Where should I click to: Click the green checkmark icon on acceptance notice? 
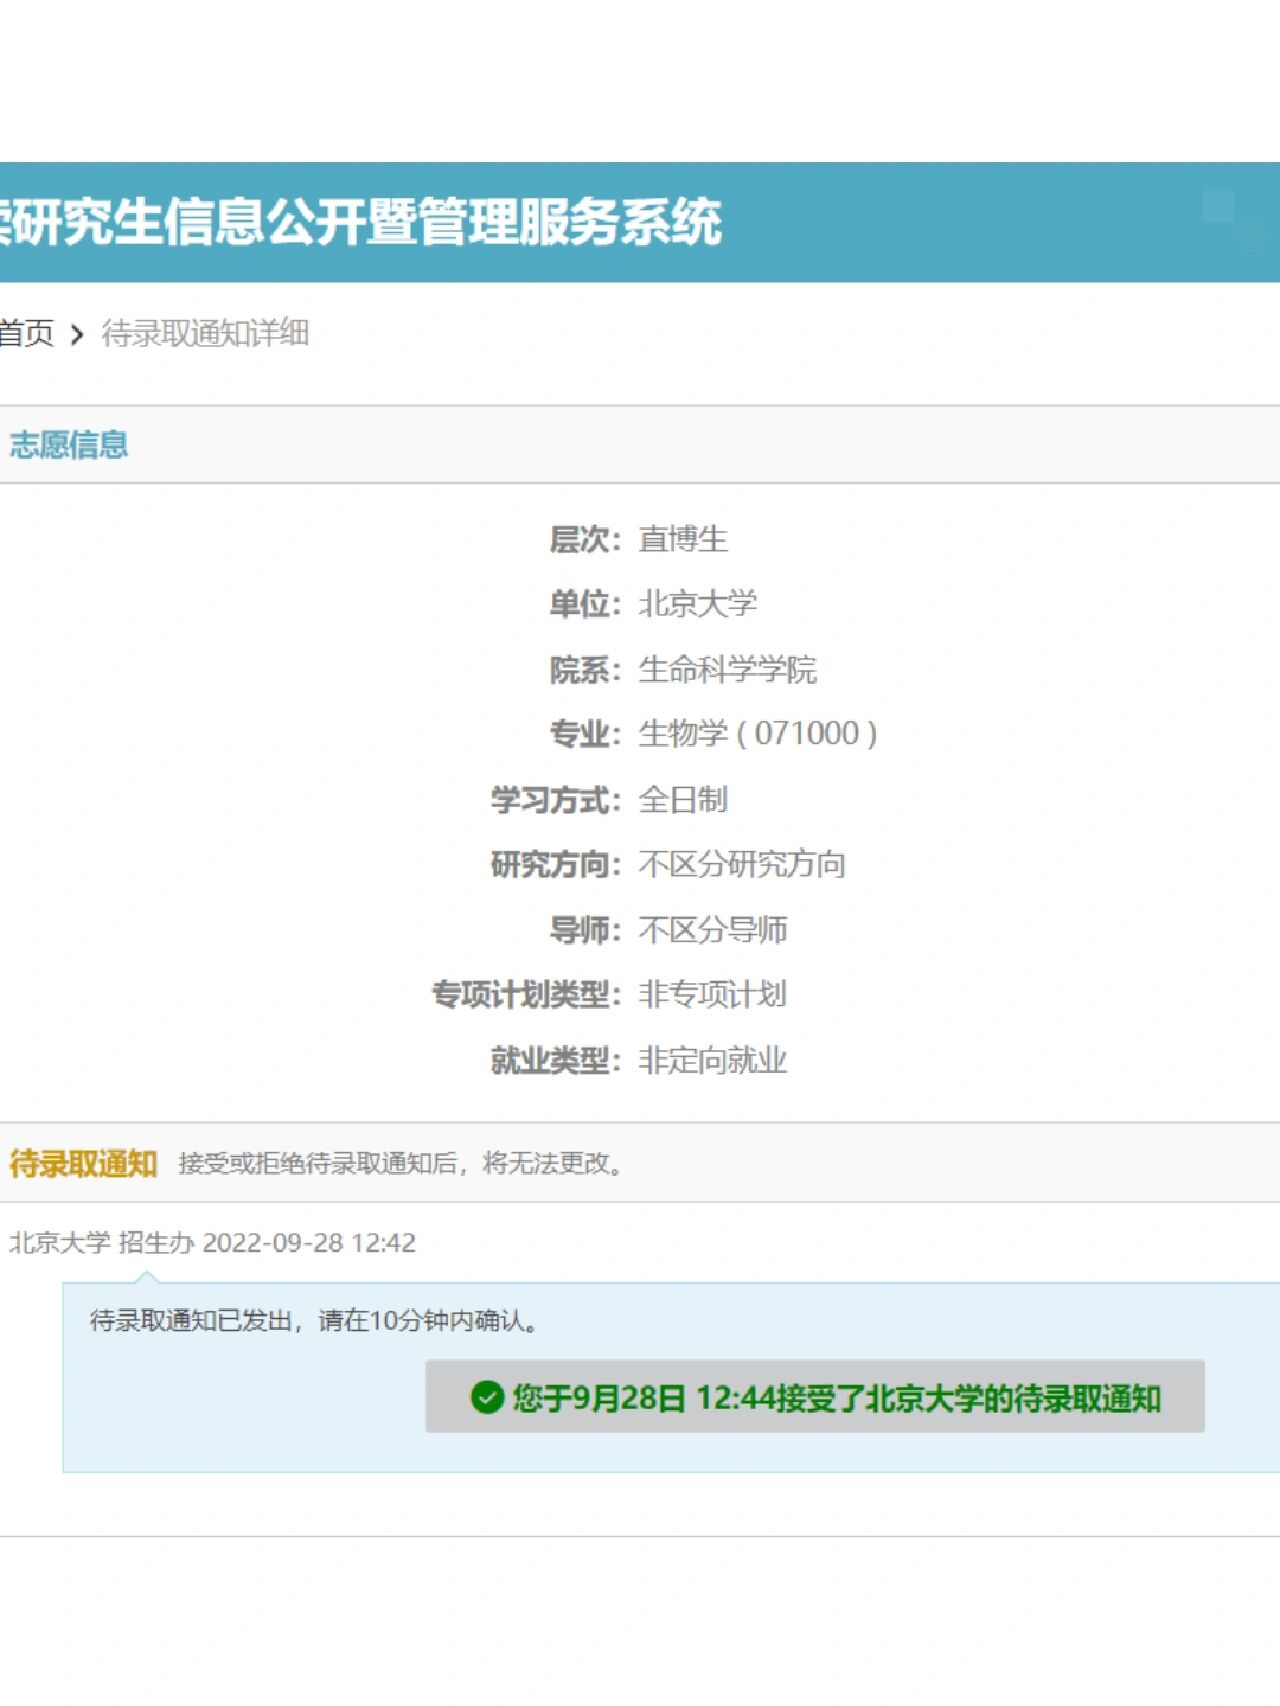click(487, 1397)
